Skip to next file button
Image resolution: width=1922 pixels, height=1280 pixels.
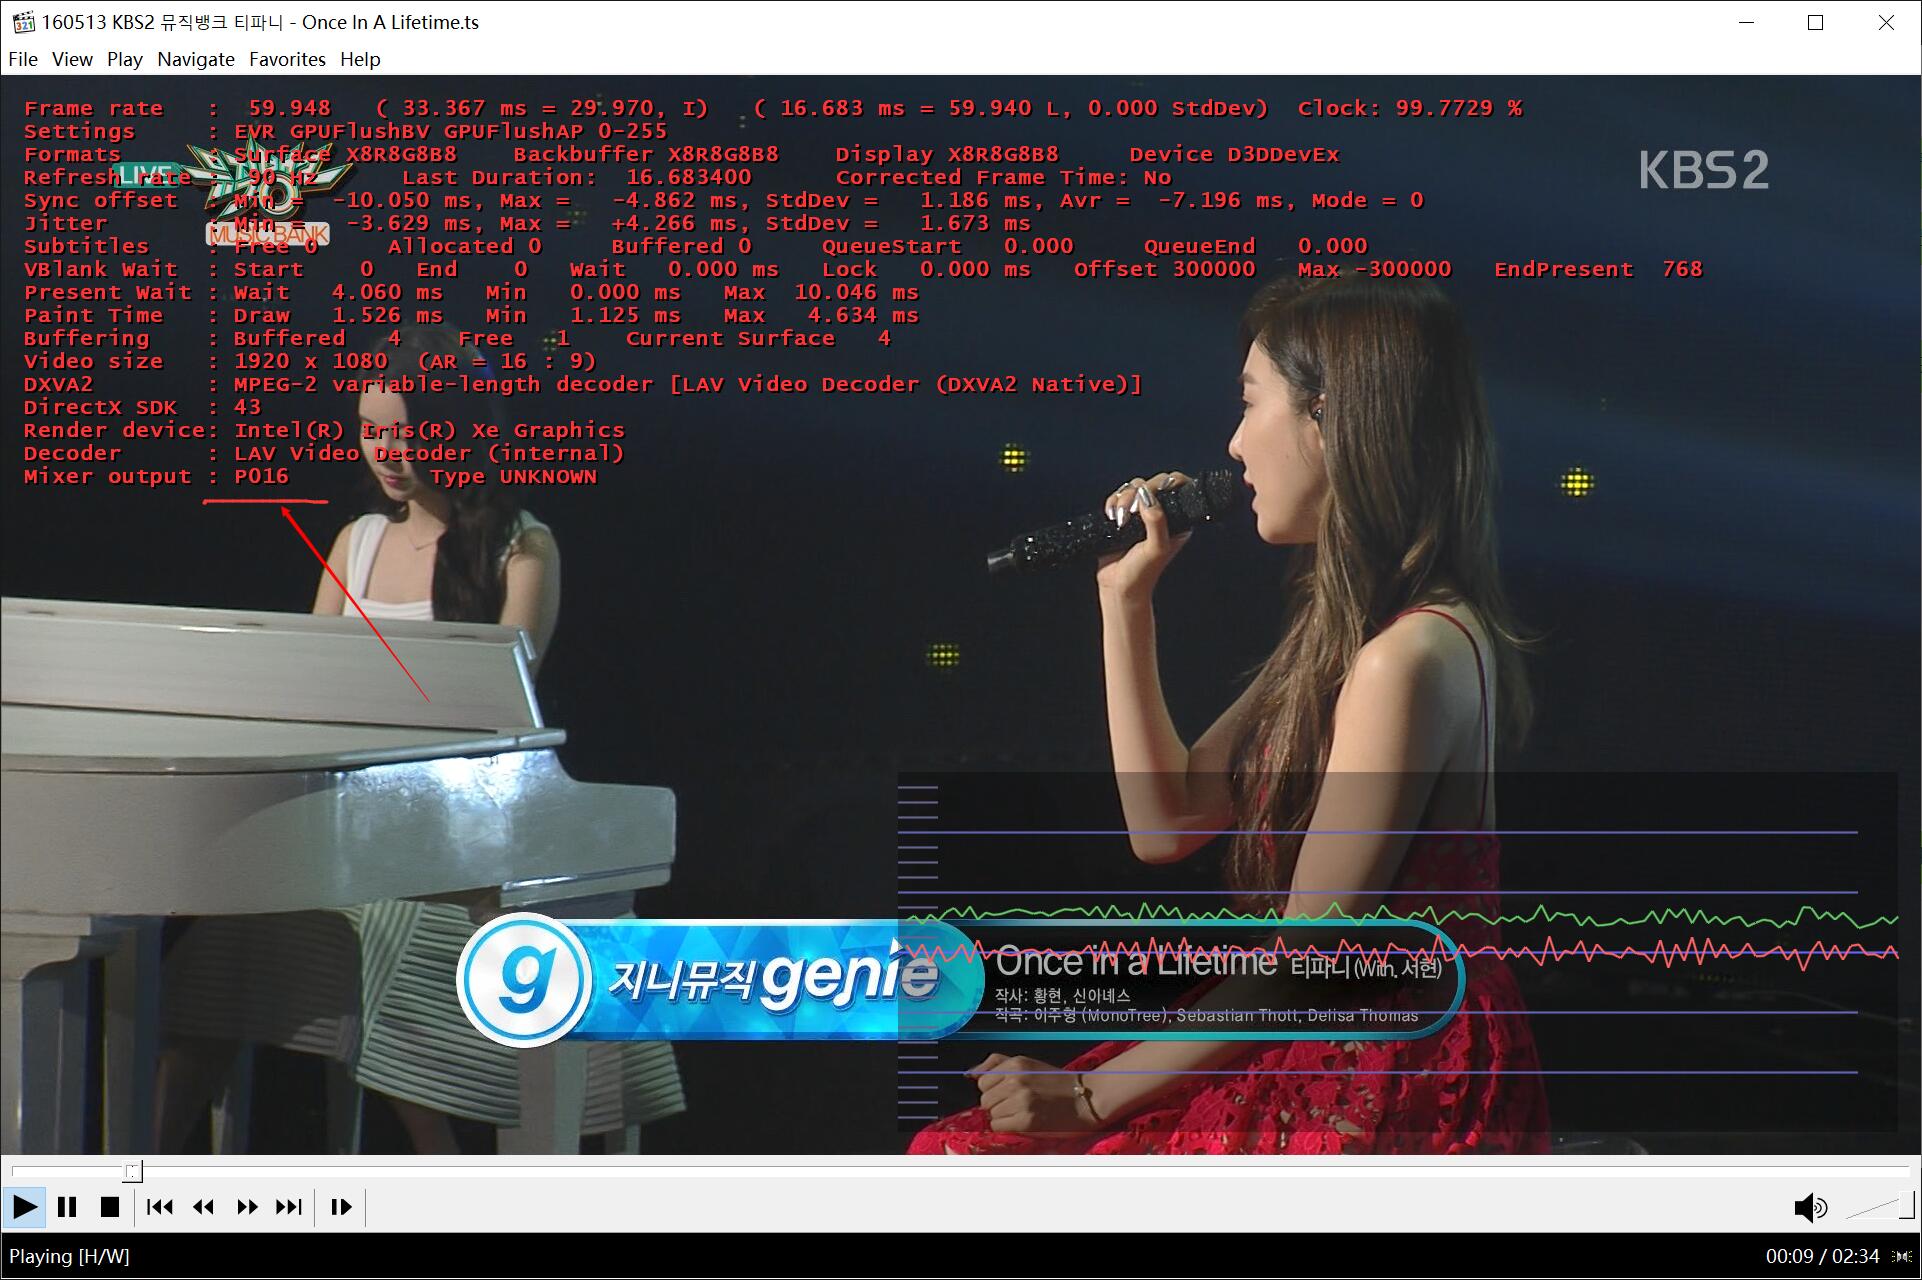(x=289, y=1207)
